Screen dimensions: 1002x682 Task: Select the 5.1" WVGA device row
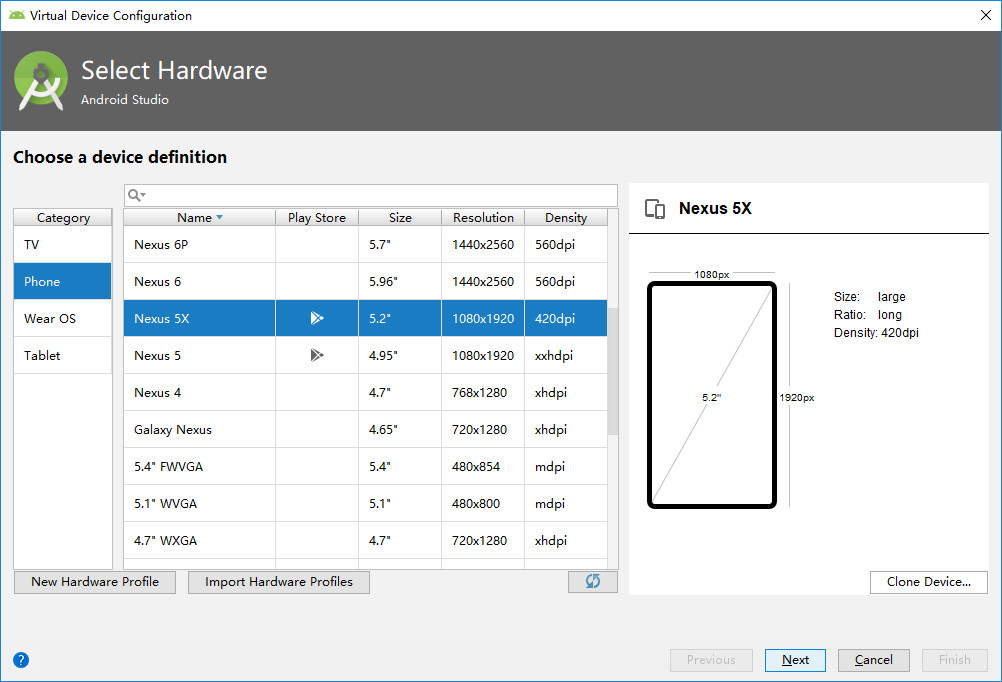click(366, 504)
